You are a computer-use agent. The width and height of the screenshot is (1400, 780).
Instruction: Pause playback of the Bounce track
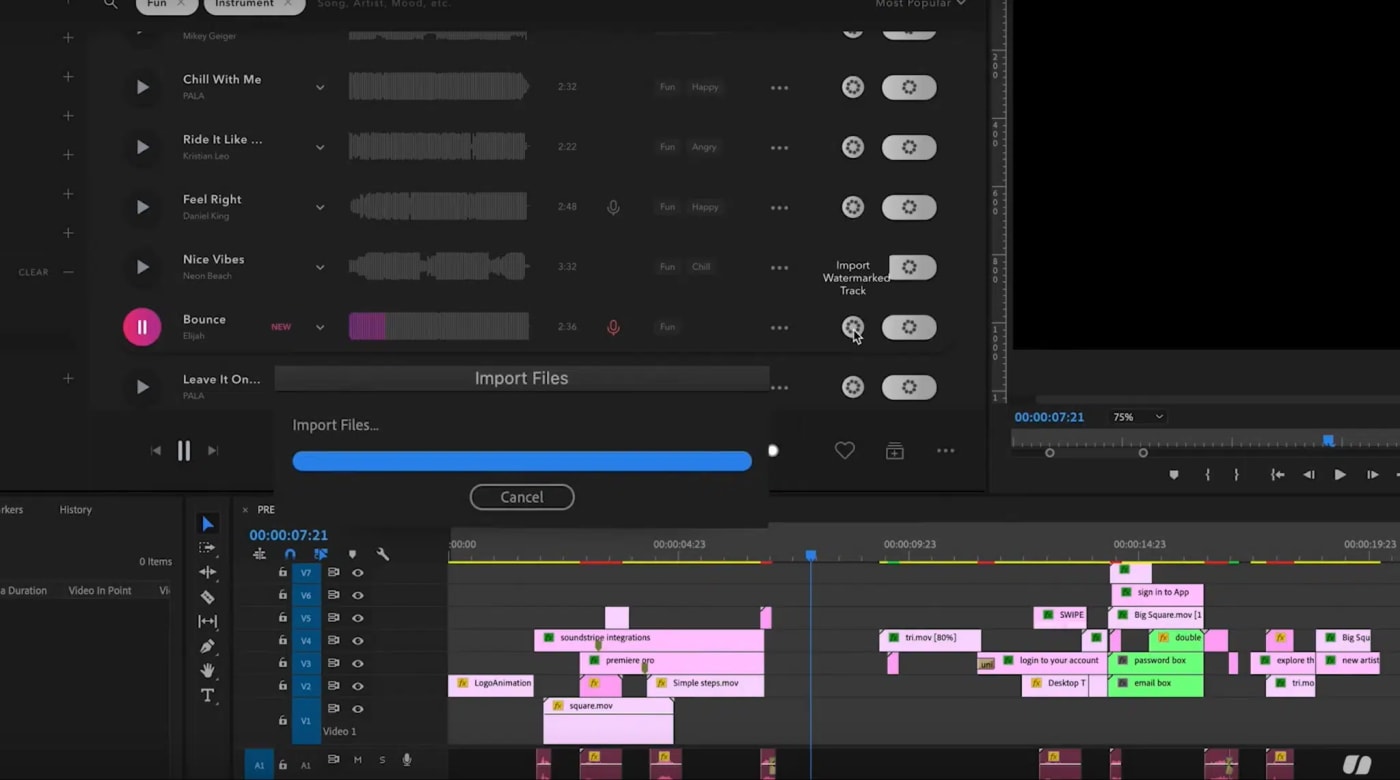(141, 327)
